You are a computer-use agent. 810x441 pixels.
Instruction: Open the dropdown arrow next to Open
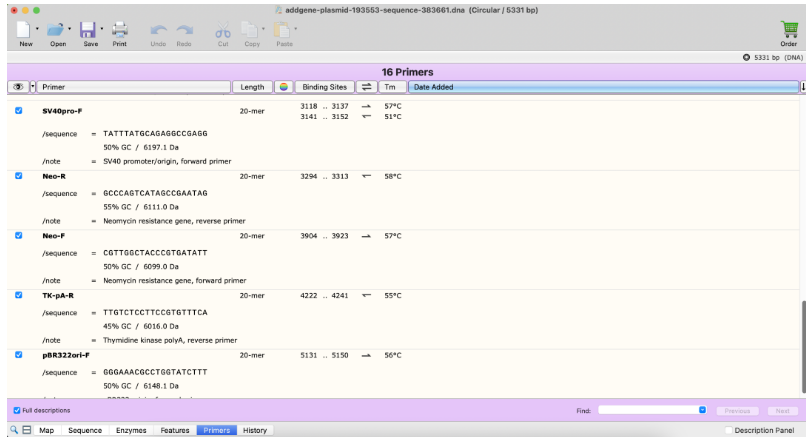(x=70, y=29)
